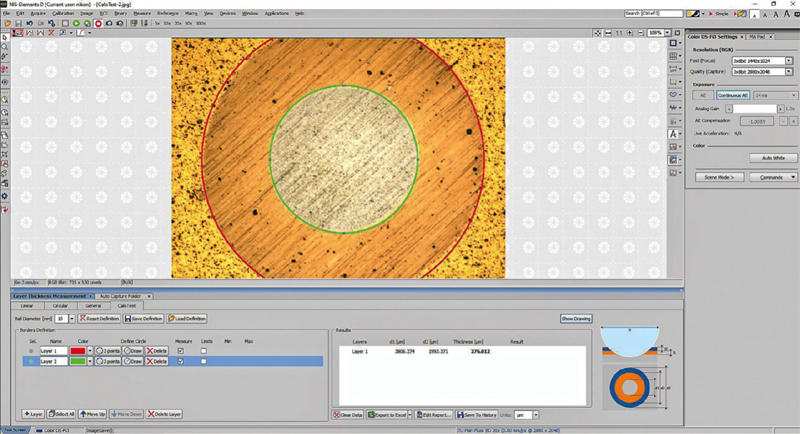
Task: Click the red stop/record circle icon
Action: pyautogui.click(x=98, y=23)
